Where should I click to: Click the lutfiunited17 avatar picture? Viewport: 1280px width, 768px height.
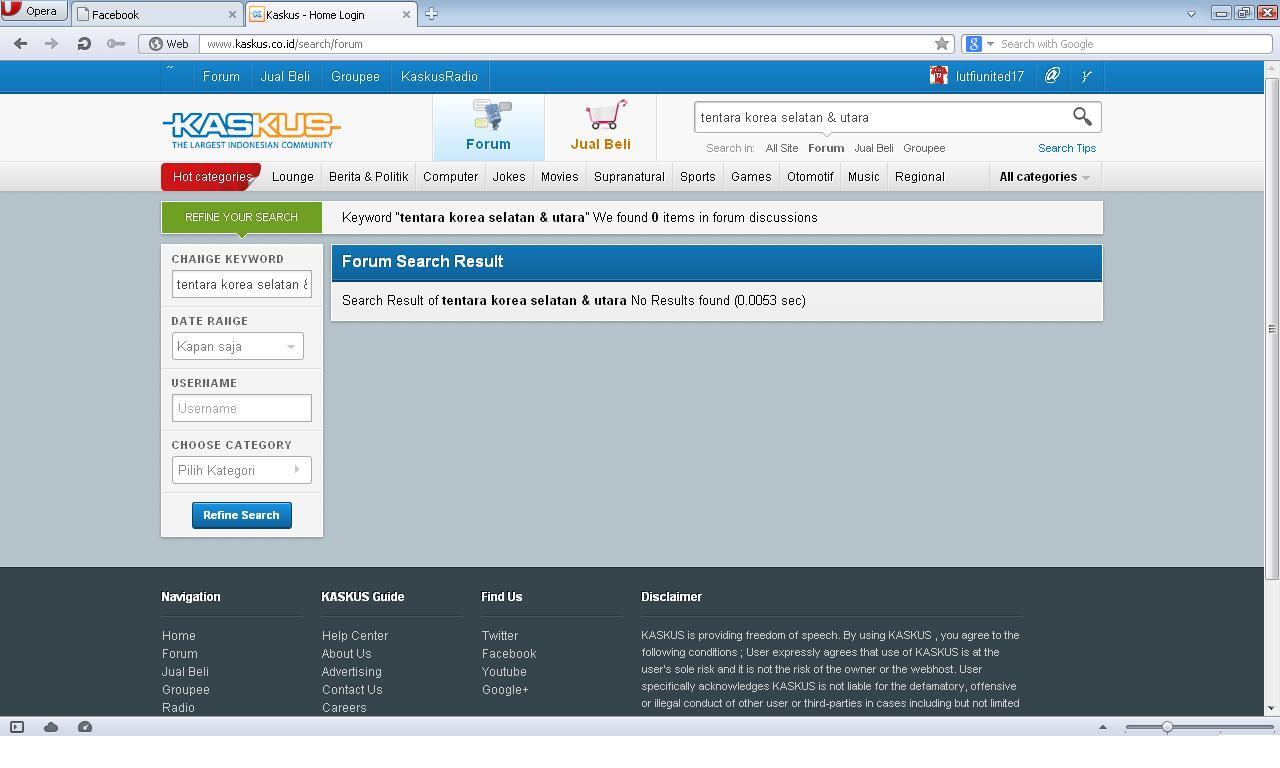[x=938, y=76]
